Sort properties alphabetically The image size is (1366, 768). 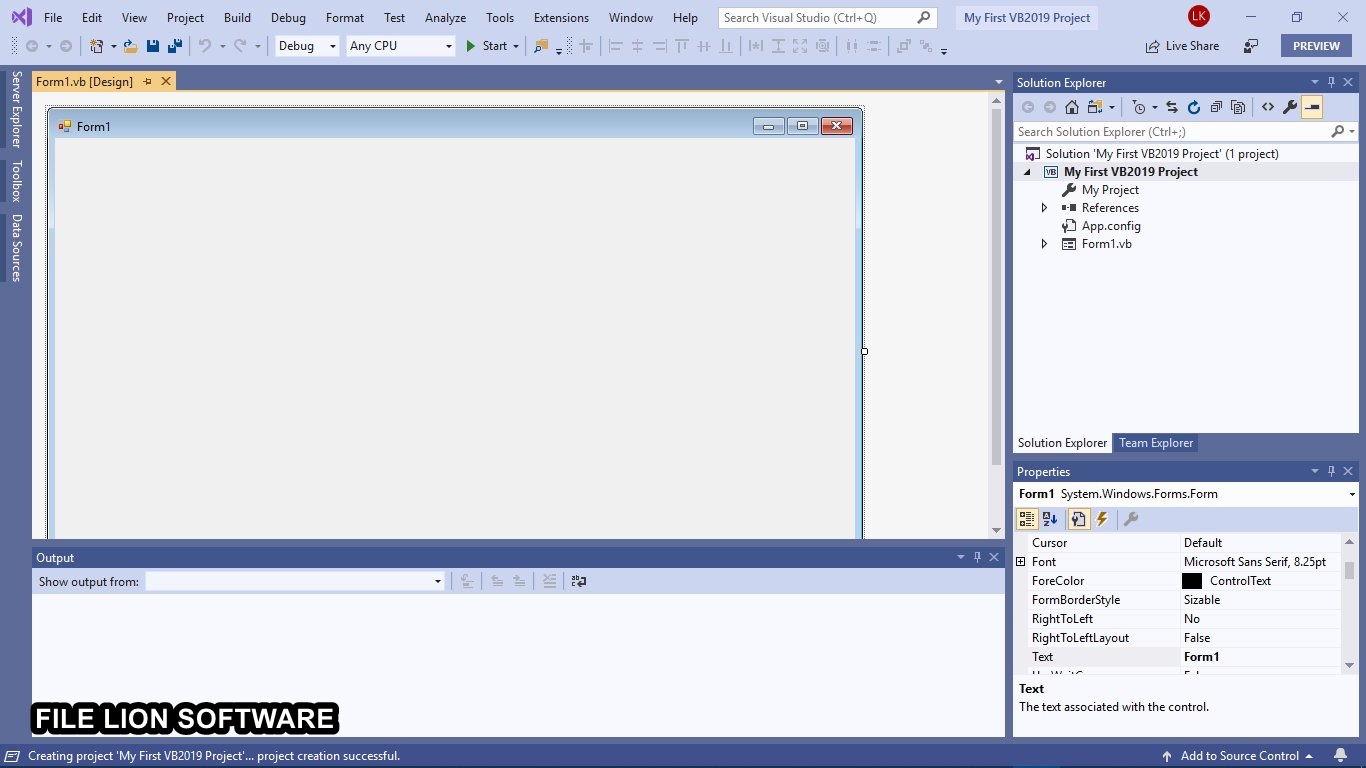1049,519
